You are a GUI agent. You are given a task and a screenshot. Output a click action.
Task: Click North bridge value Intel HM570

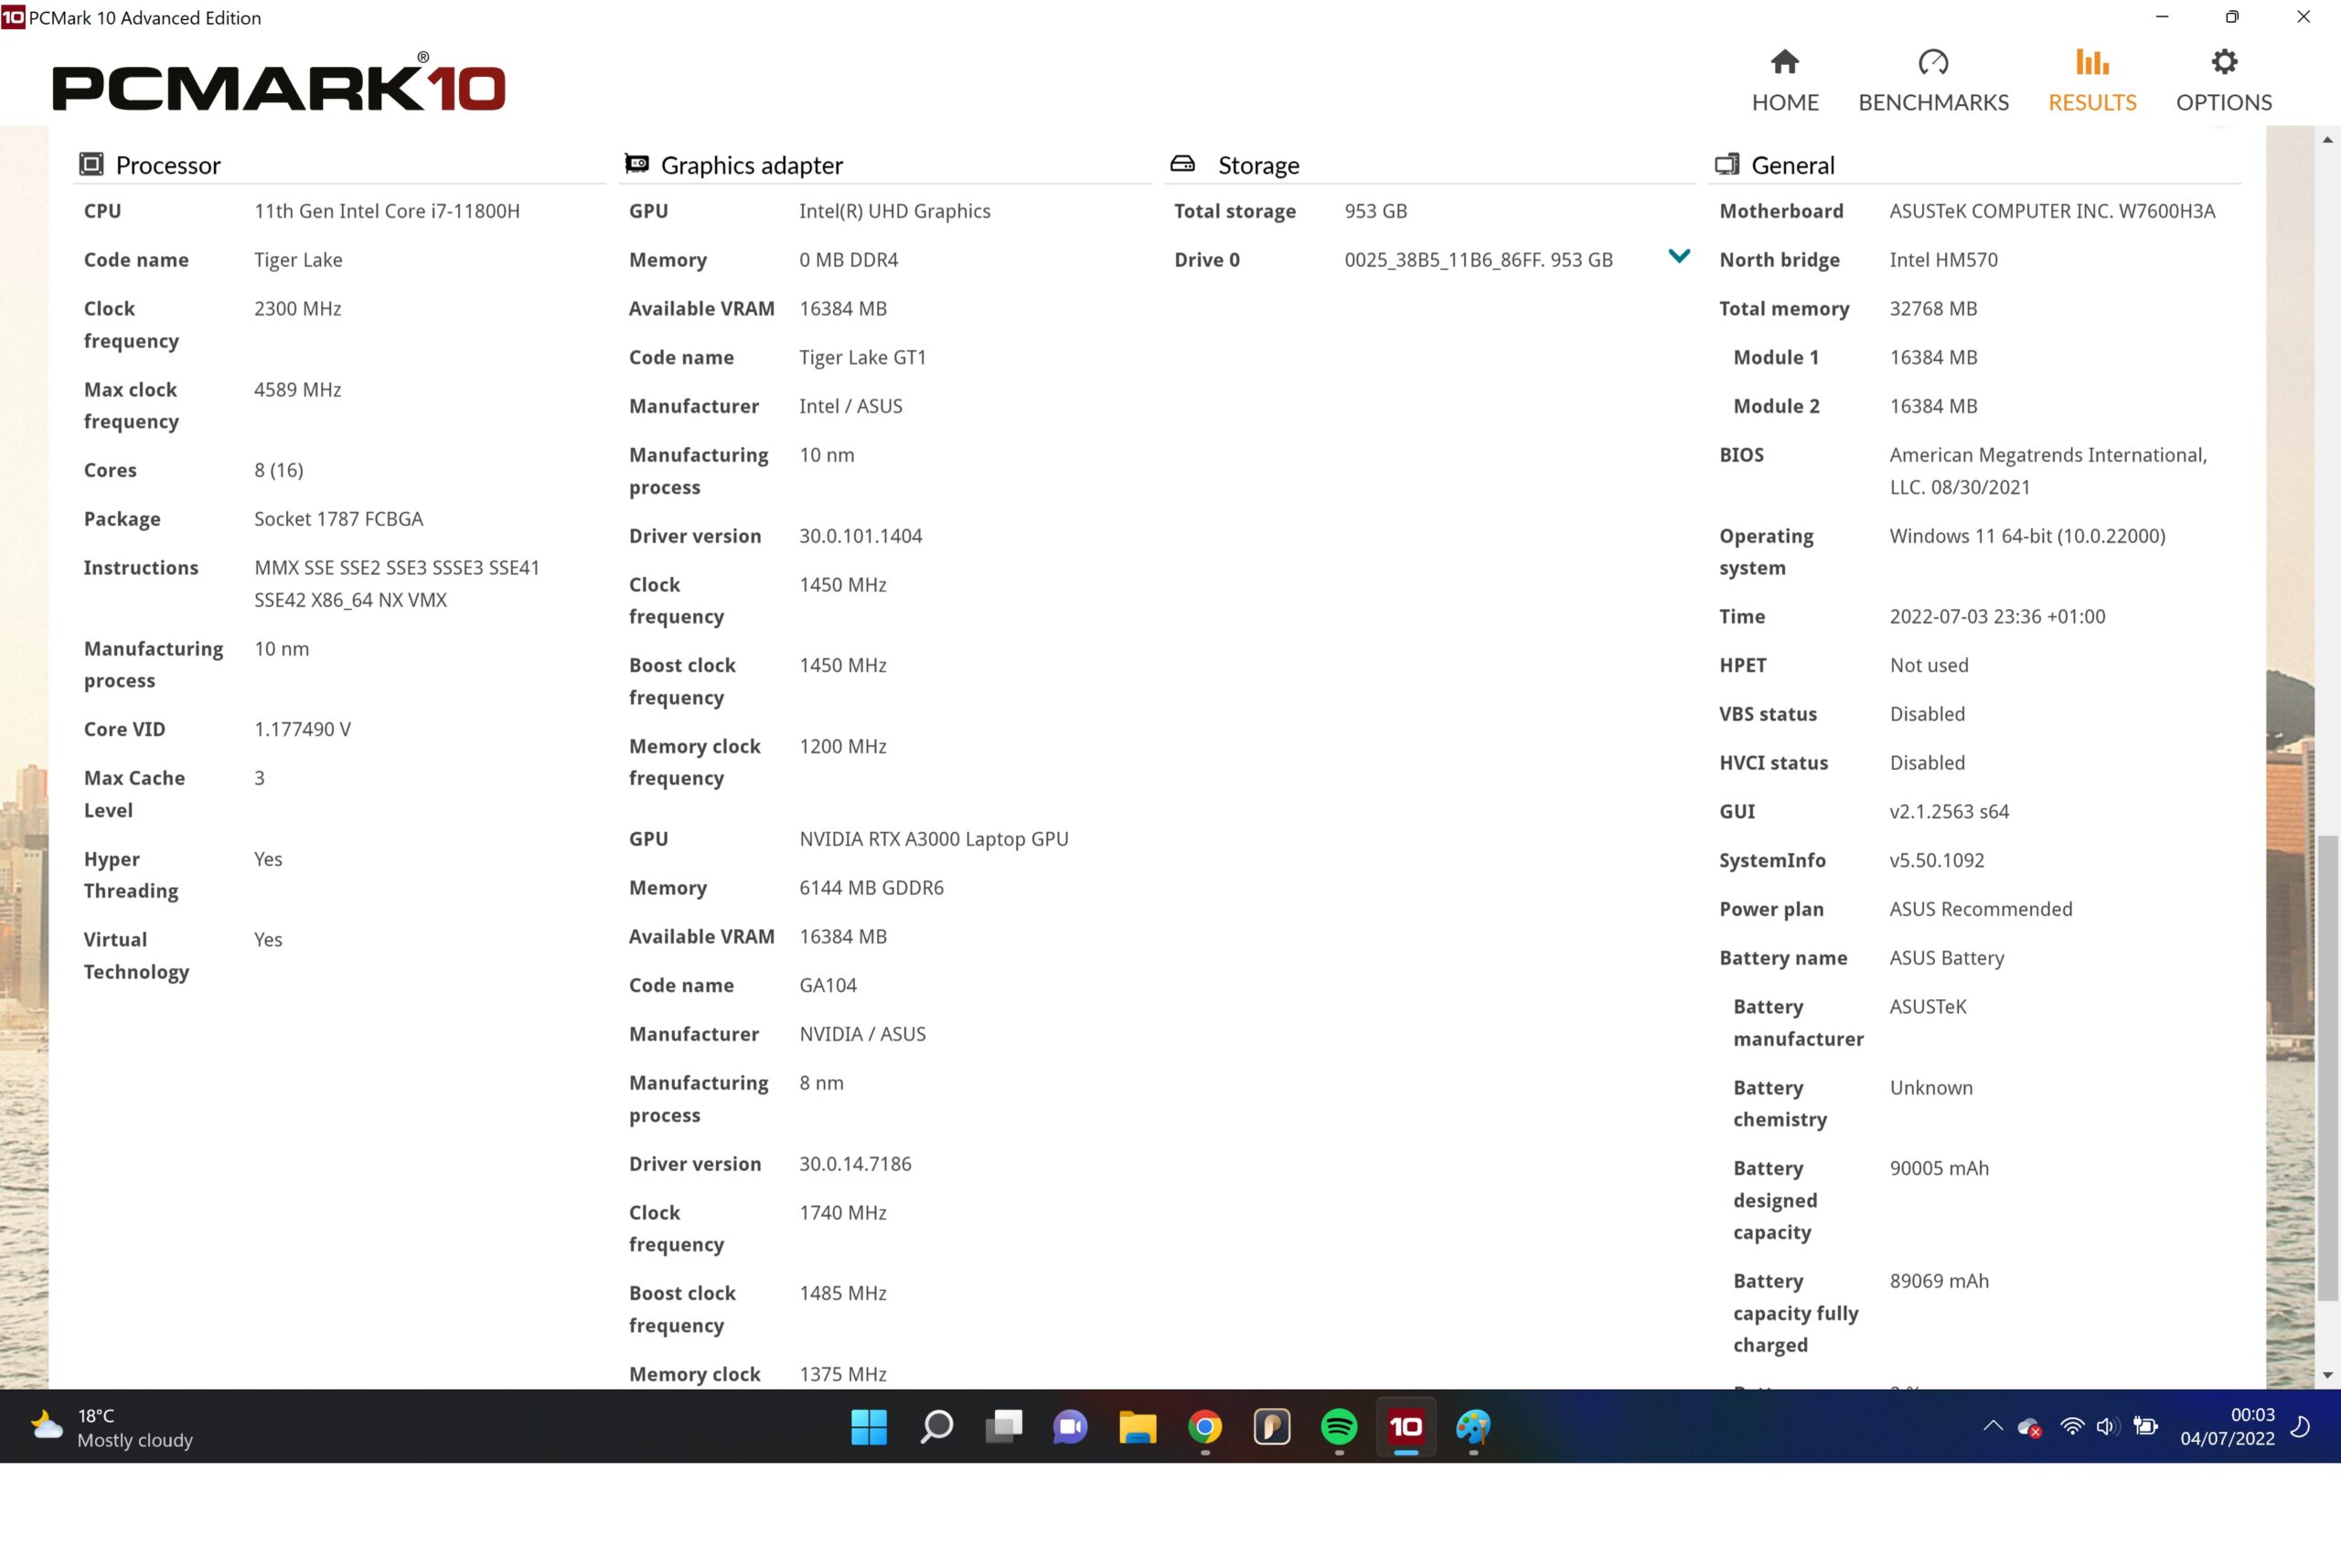[1944, 260]
